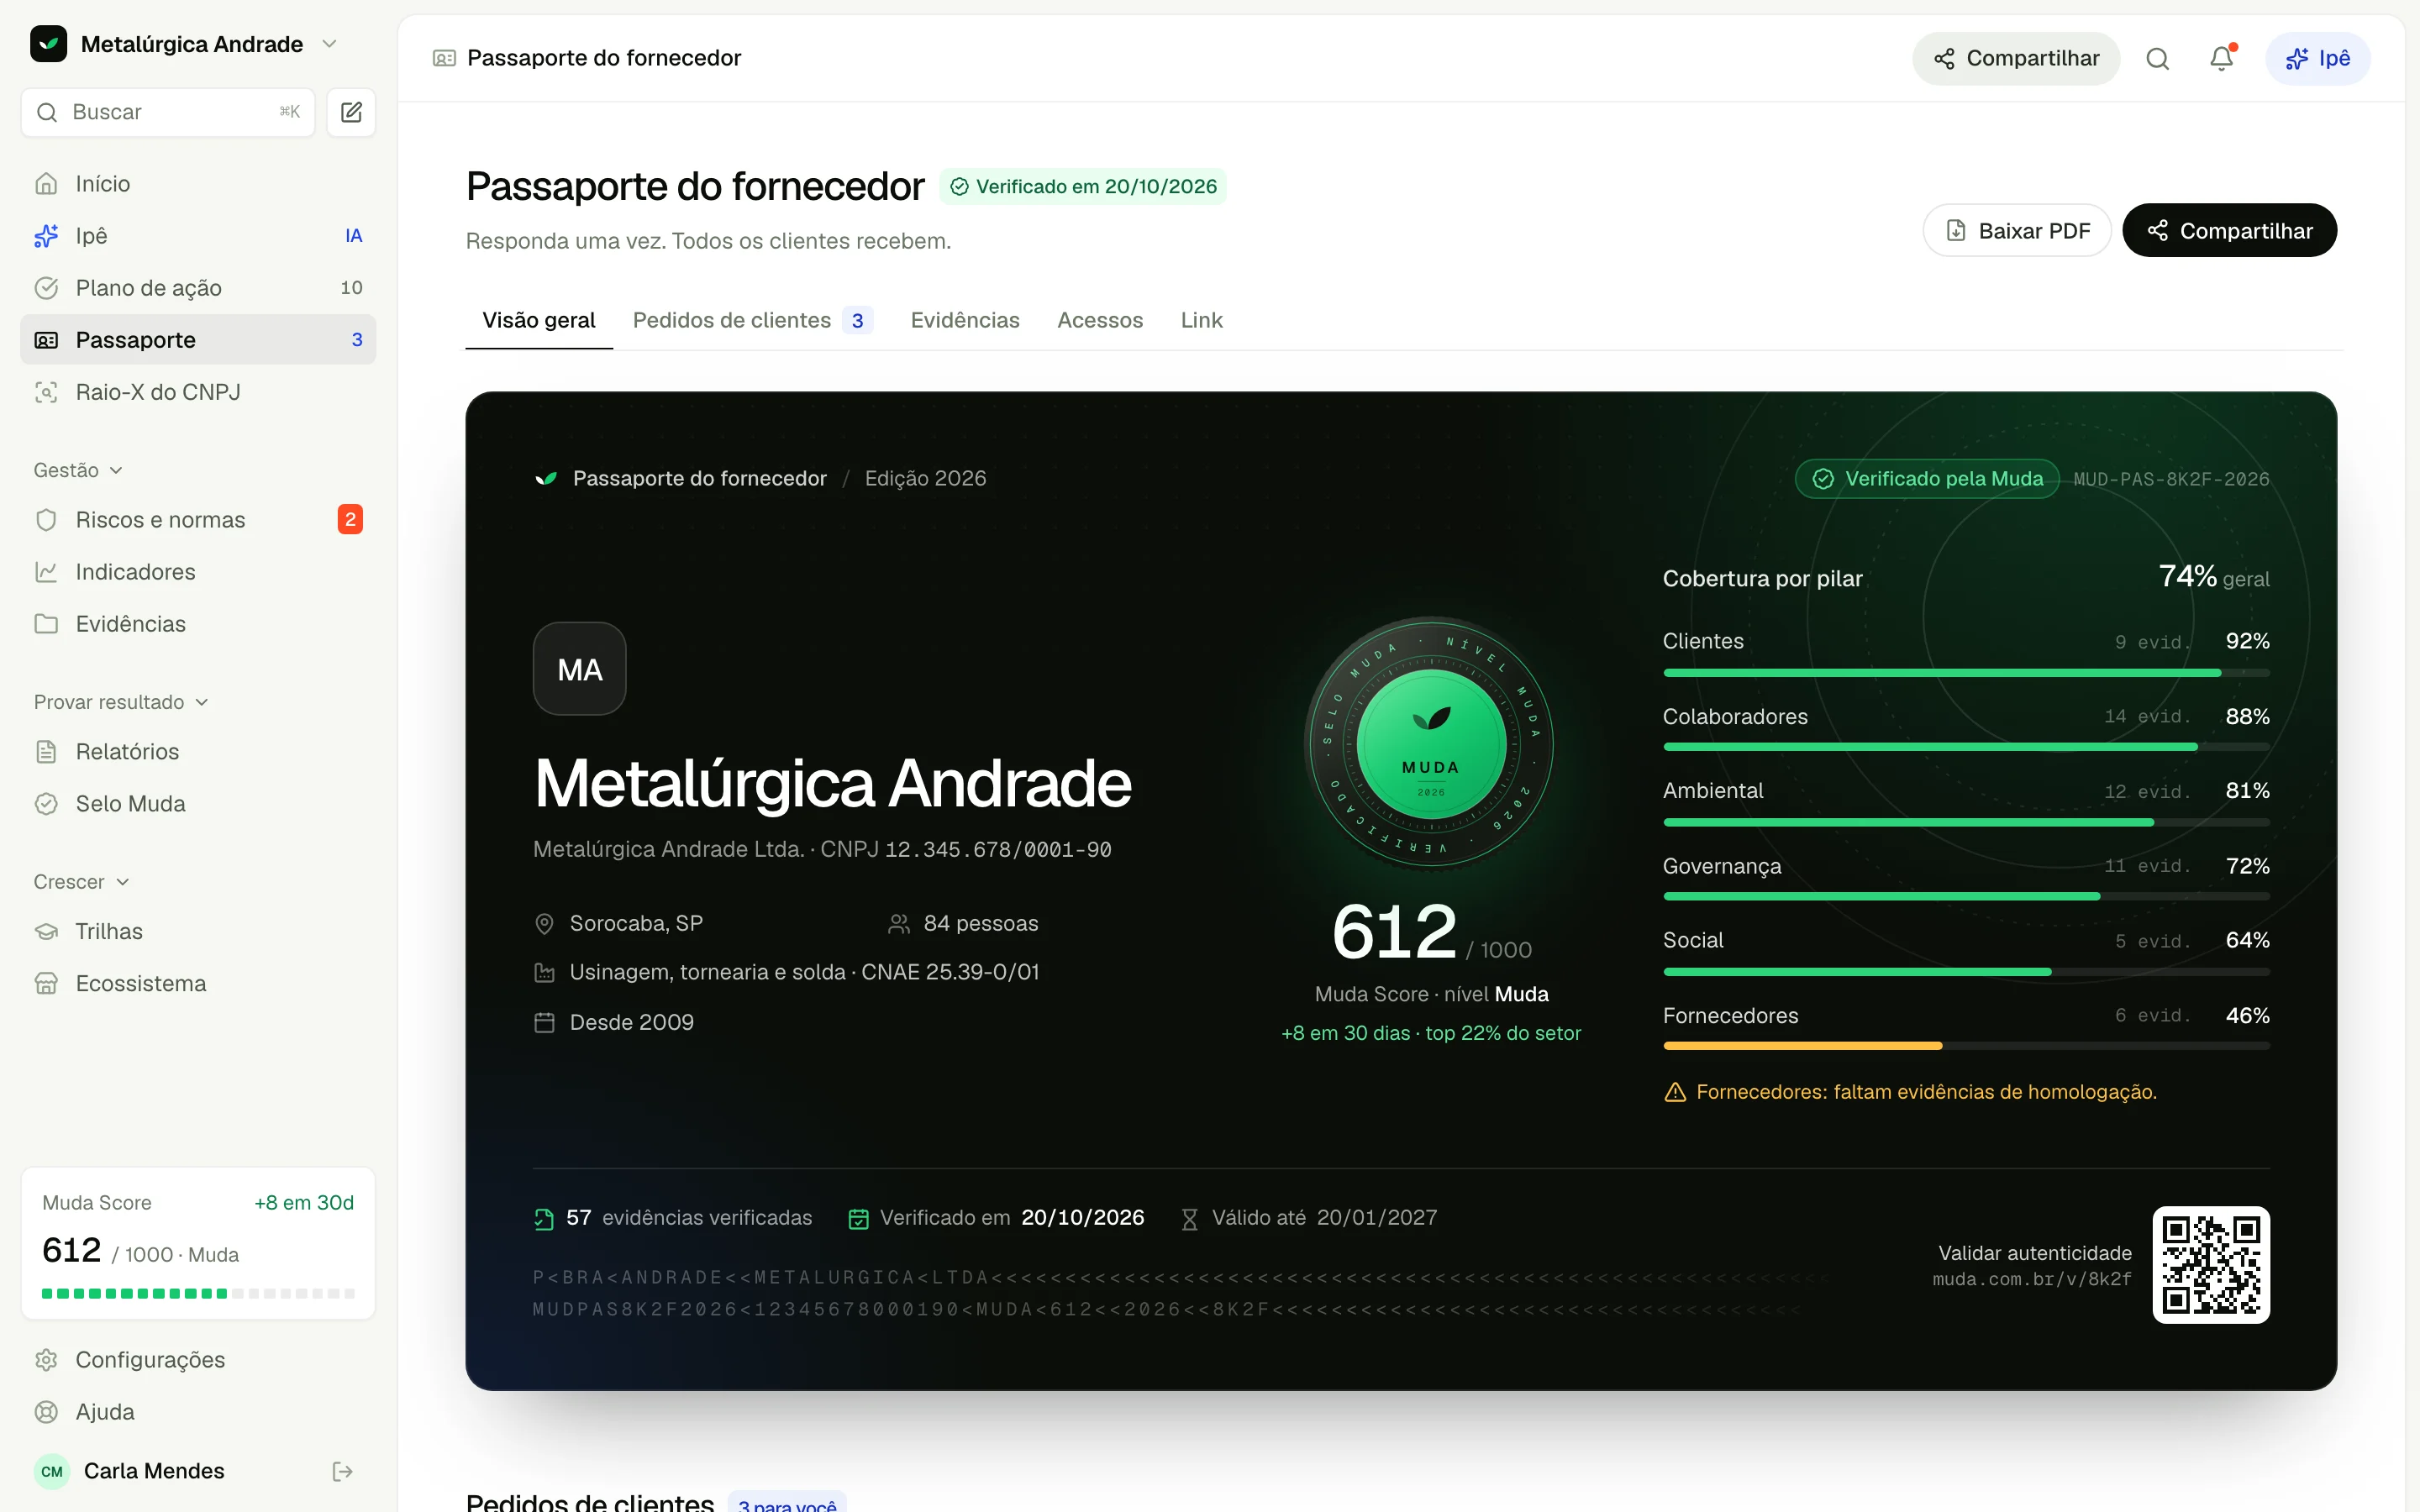Open Início from the sidebar
The image size is (2420, 1512).
[198, 184]
